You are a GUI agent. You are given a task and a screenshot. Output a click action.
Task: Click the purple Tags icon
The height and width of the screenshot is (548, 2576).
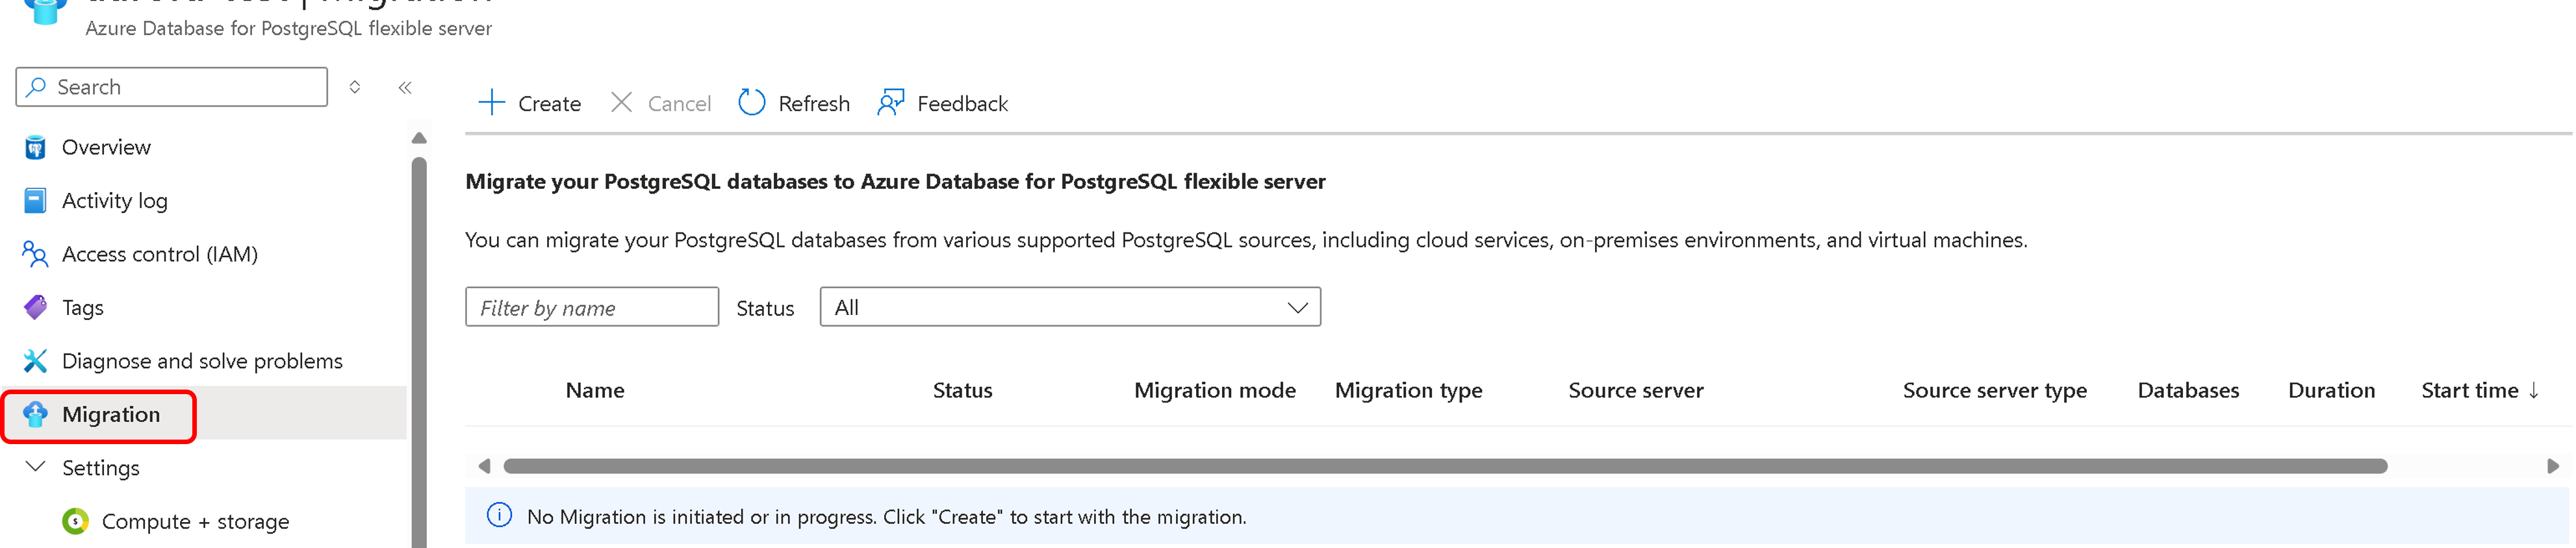(x=35, y=308)
